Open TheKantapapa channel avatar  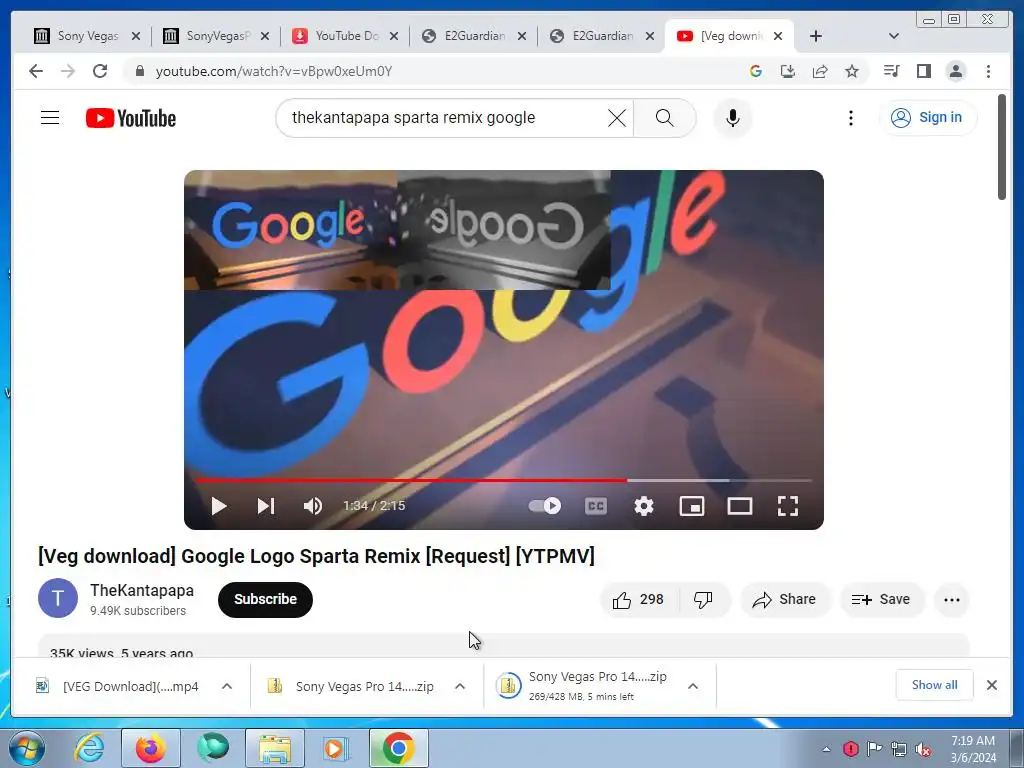tap(57, 598)
